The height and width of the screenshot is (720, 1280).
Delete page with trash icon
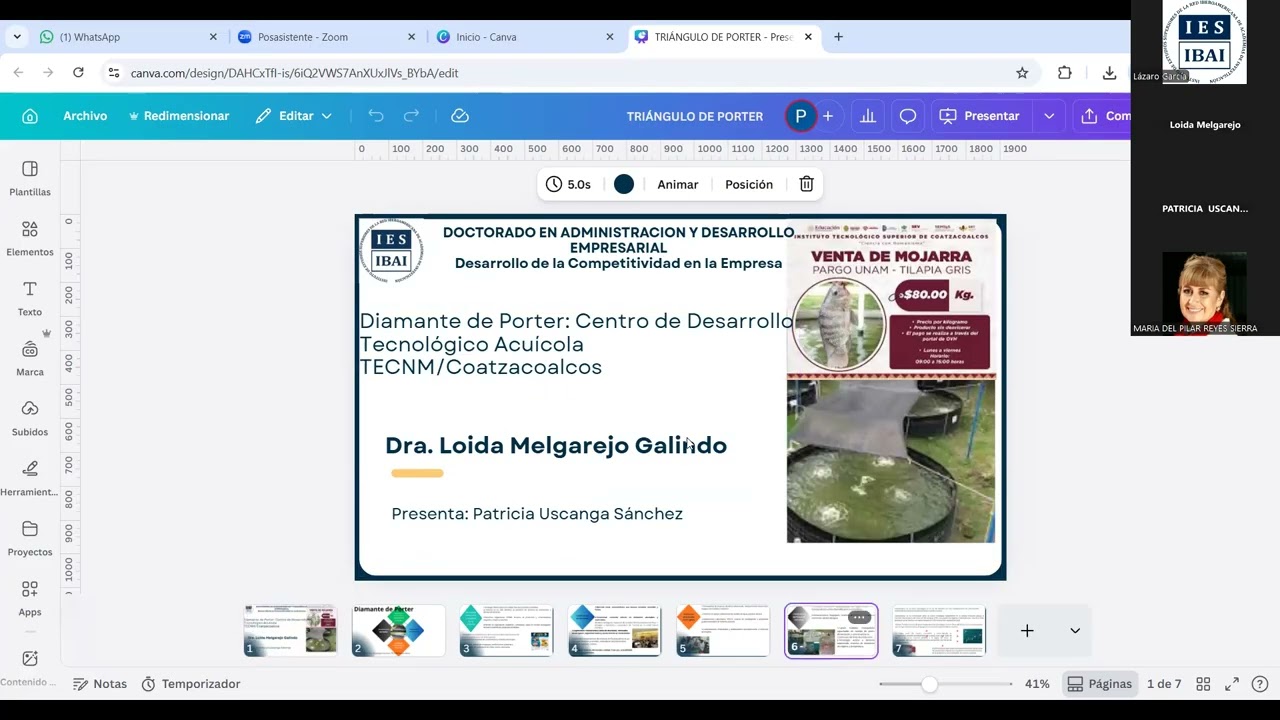click(806, 184)
